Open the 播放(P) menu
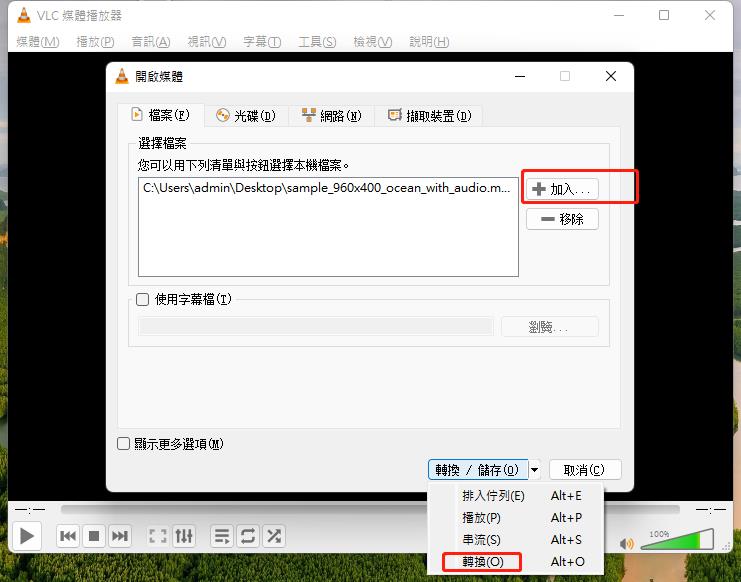The width and height of the screenshot is (741, 582). click(95, 42)
